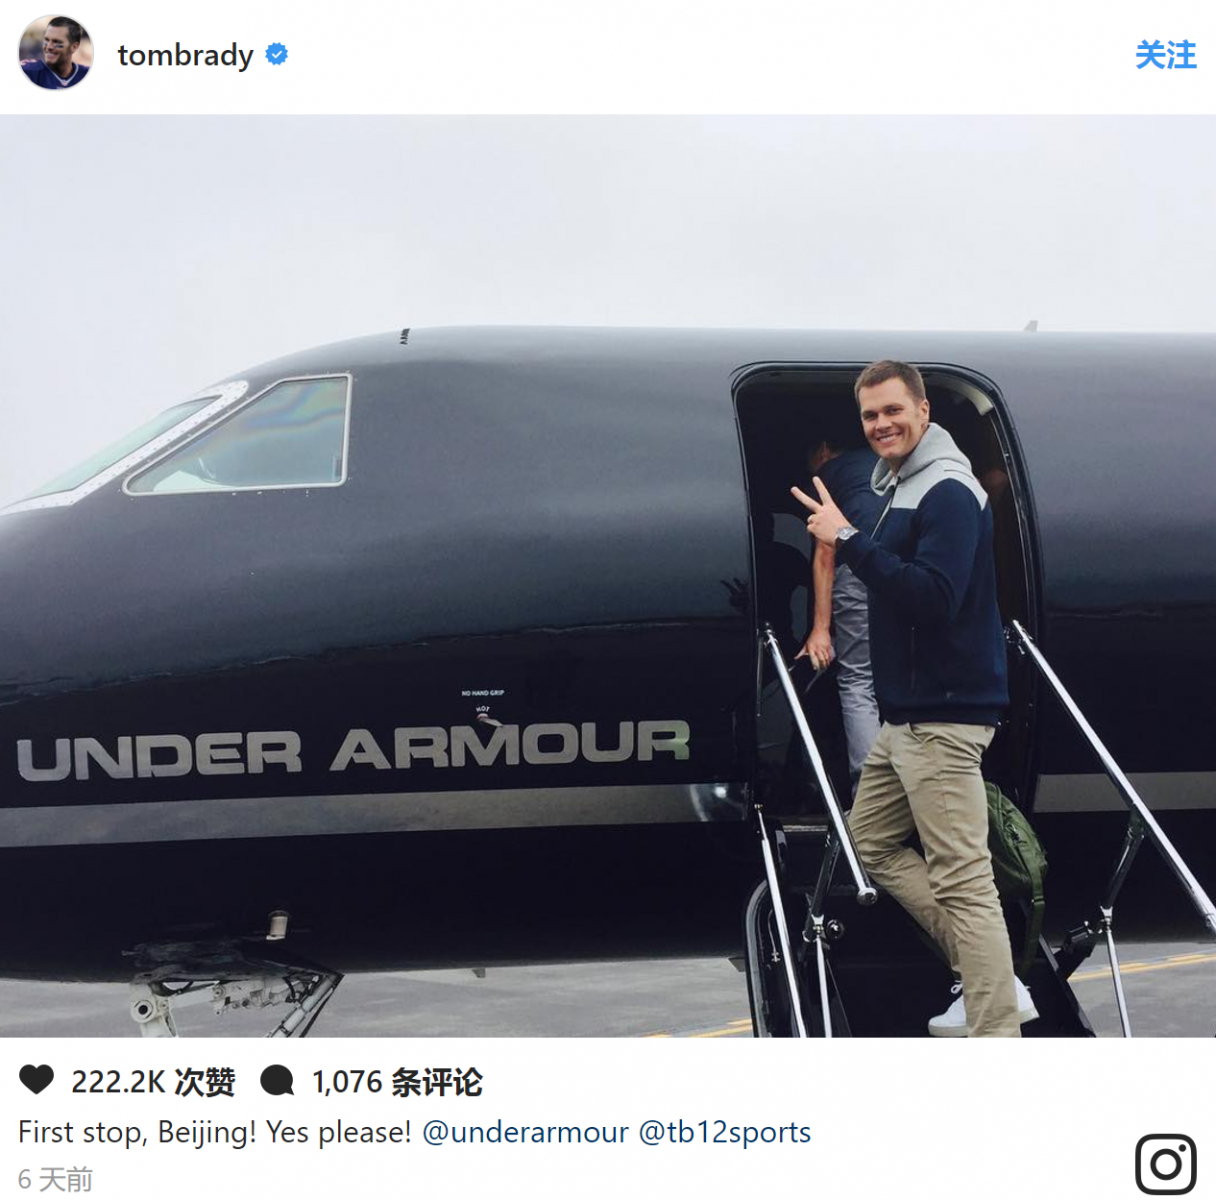Screen dimensions: 1216x1200
Task: Click the comment bubble icon
Action: 277,1081
